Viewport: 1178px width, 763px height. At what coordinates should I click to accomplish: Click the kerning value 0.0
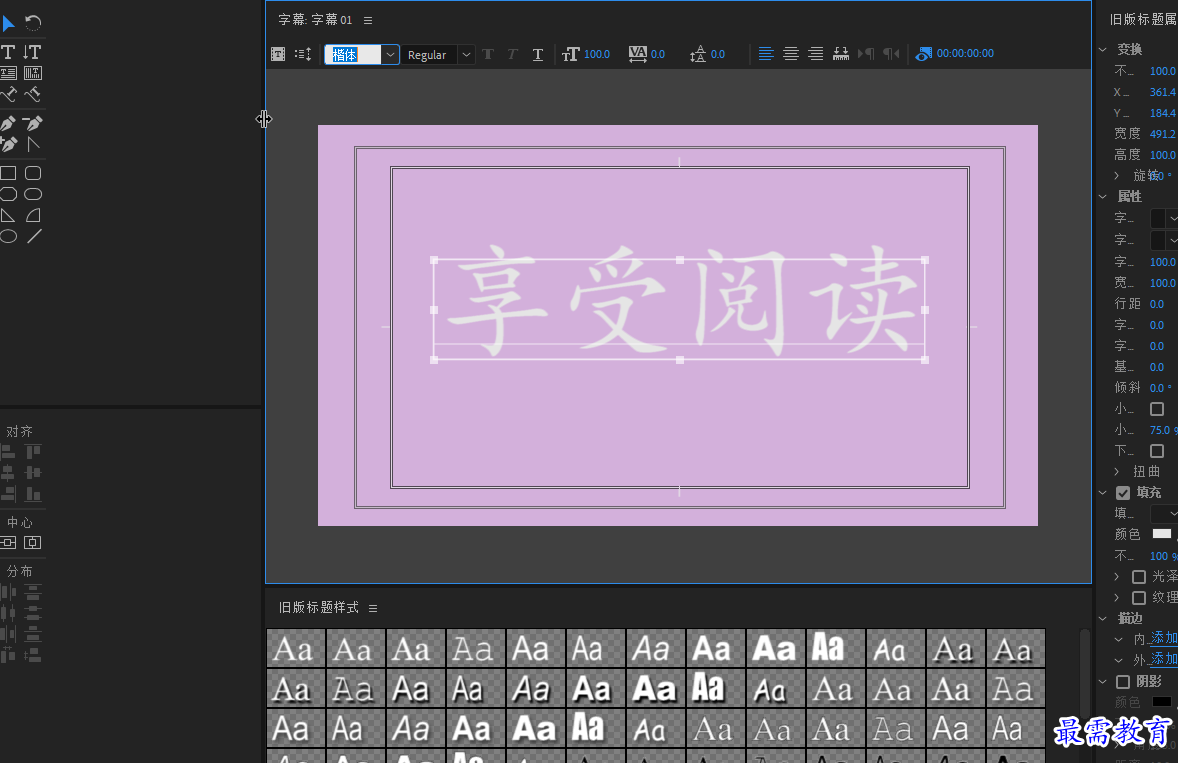click(657, 54)
